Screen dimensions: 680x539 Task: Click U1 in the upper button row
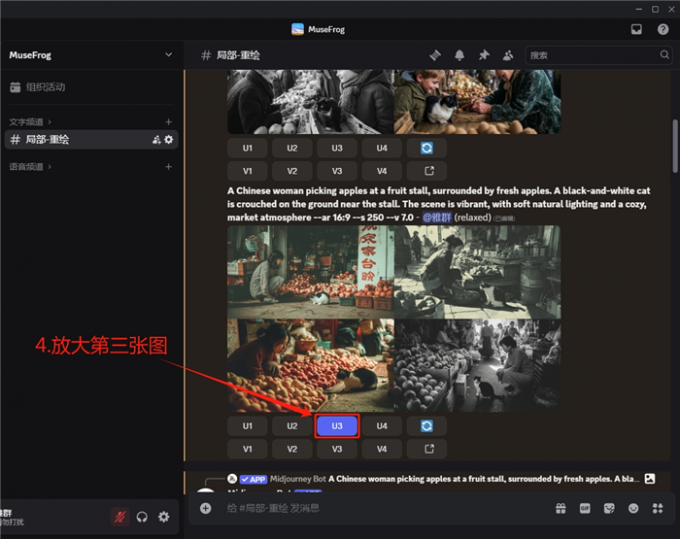[x=247, y=148]
